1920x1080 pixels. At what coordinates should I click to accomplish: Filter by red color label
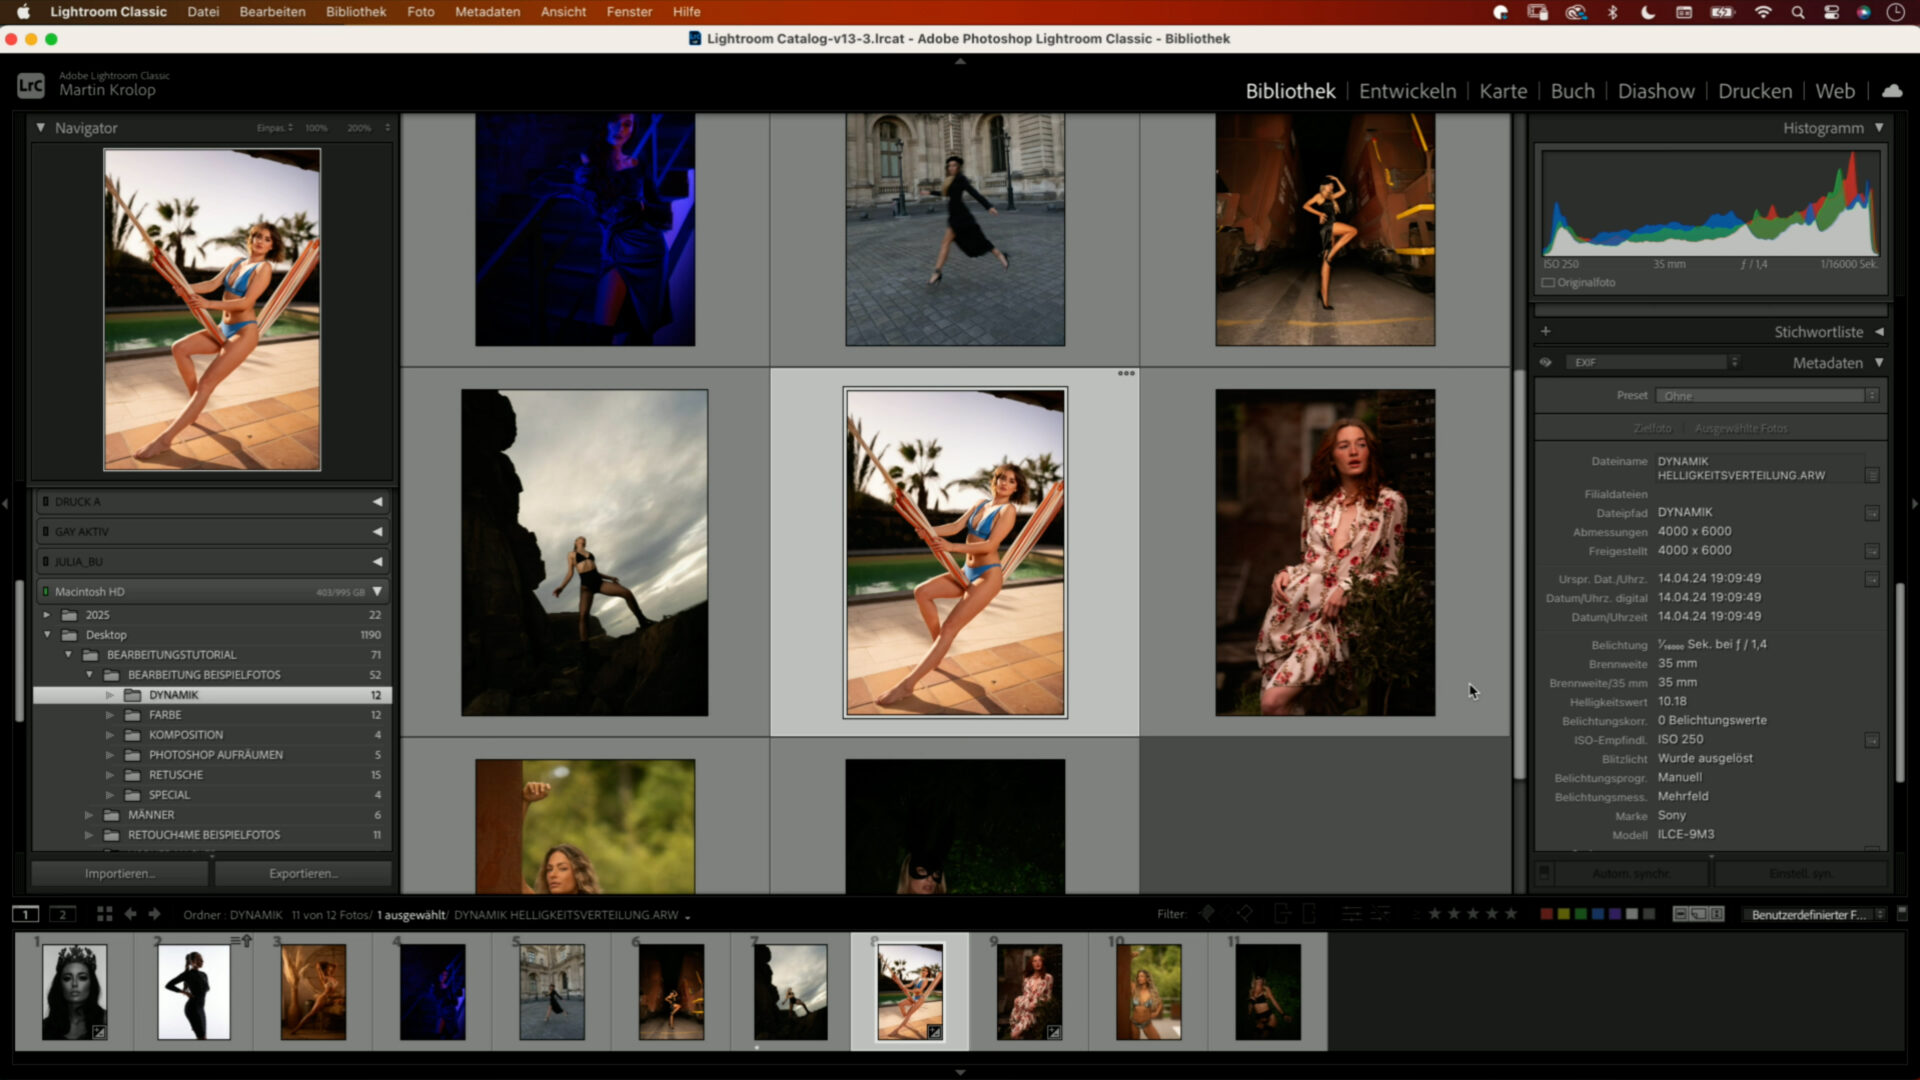tap(1547, 914)
